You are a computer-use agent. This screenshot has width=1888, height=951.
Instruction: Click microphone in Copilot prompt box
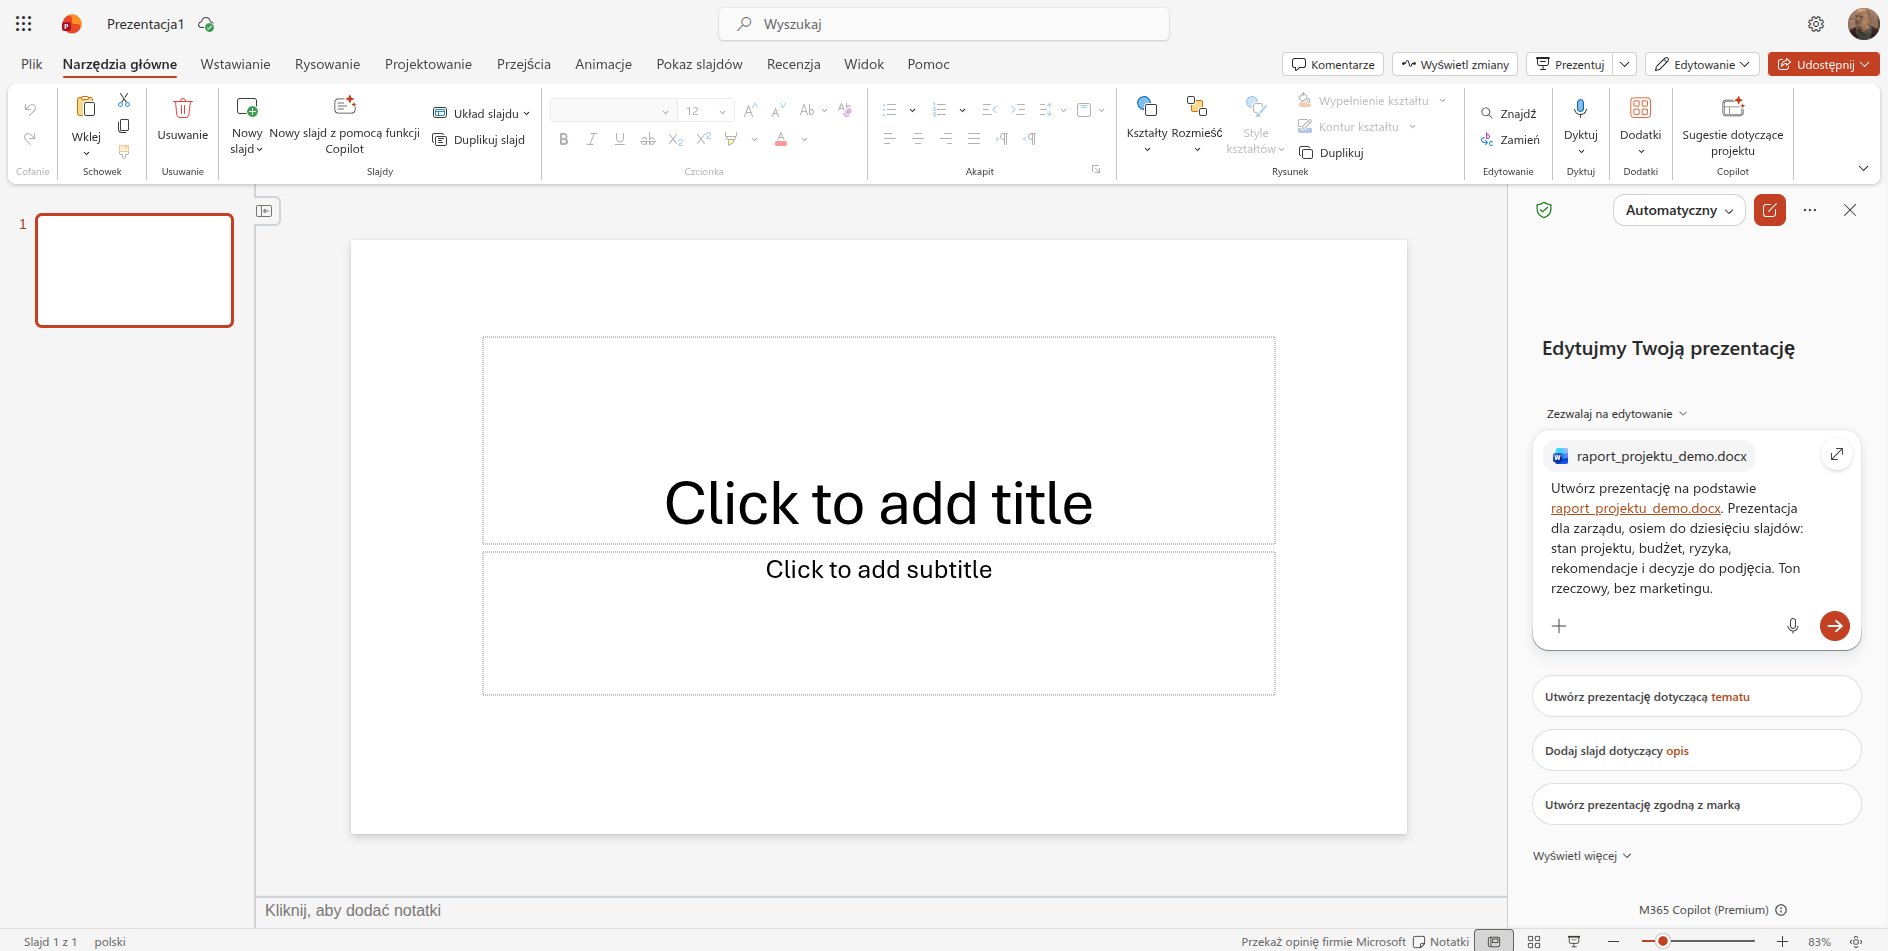click(x=1793, y=626)
